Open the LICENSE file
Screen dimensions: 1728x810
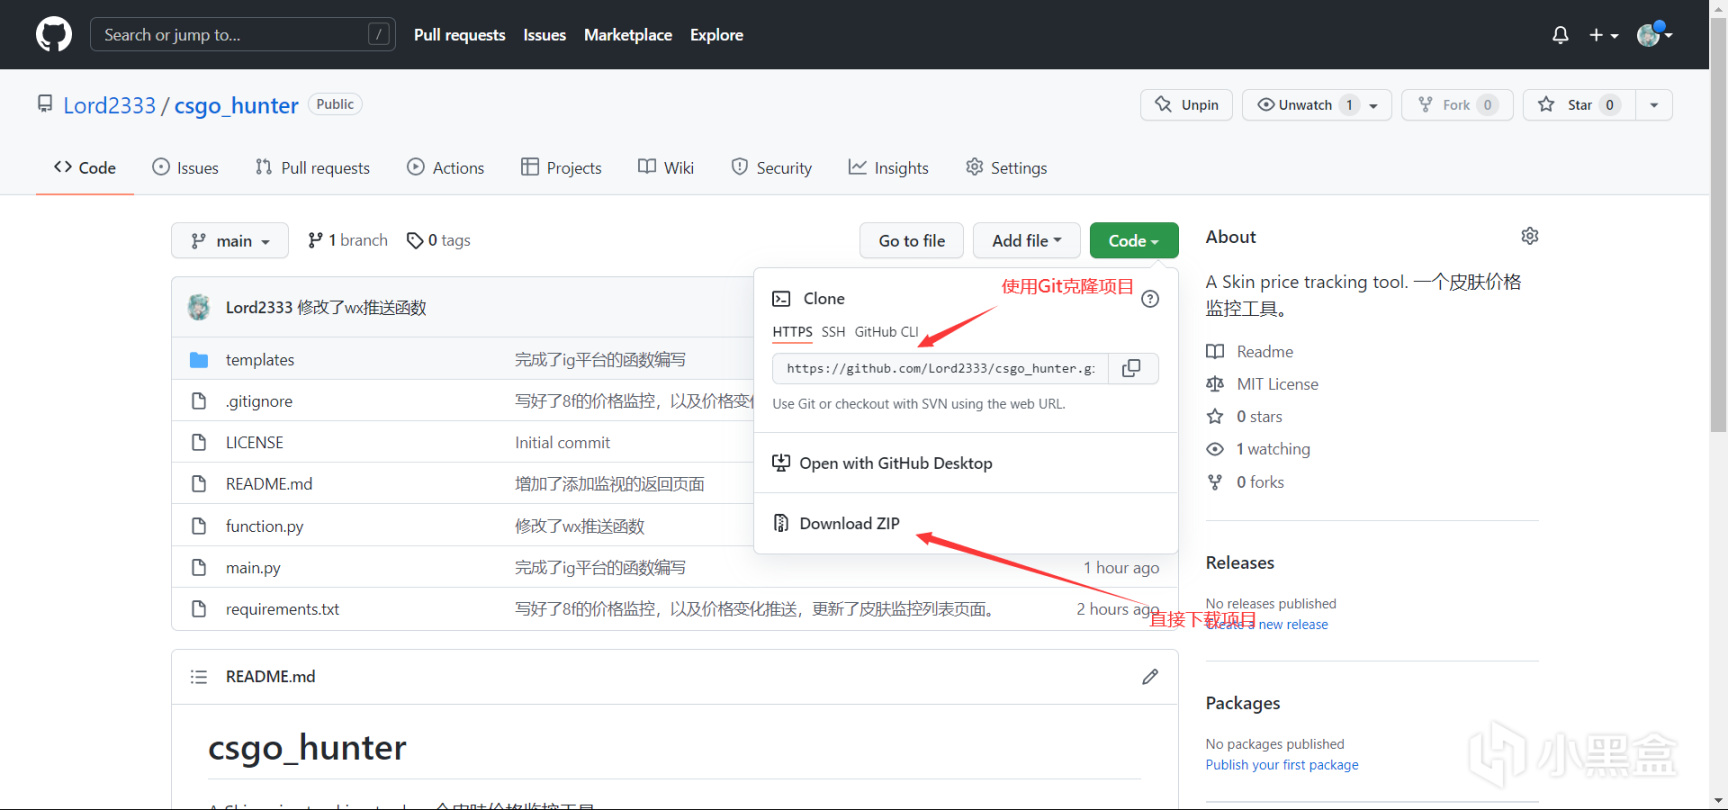(x=254, y=442)
